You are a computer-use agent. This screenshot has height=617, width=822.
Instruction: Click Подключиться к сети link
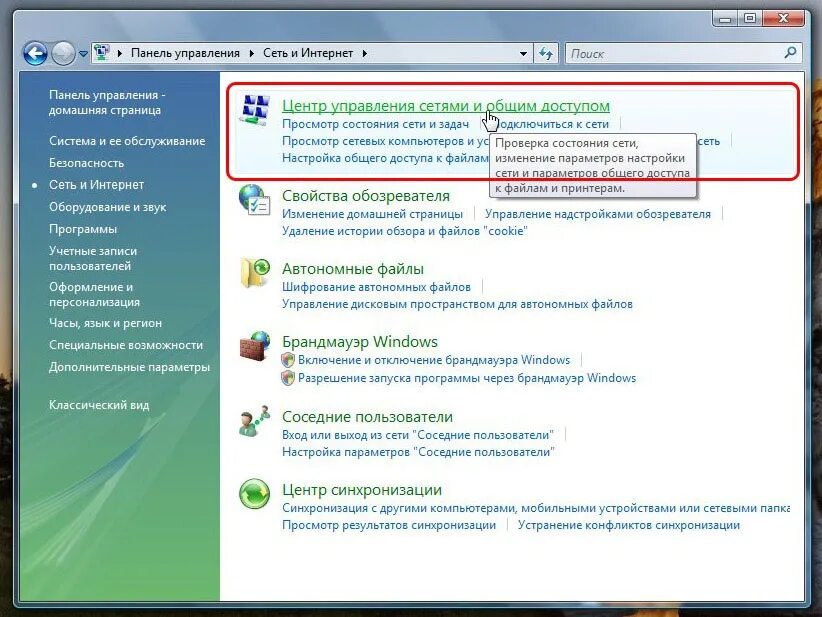tap(551, 124)
